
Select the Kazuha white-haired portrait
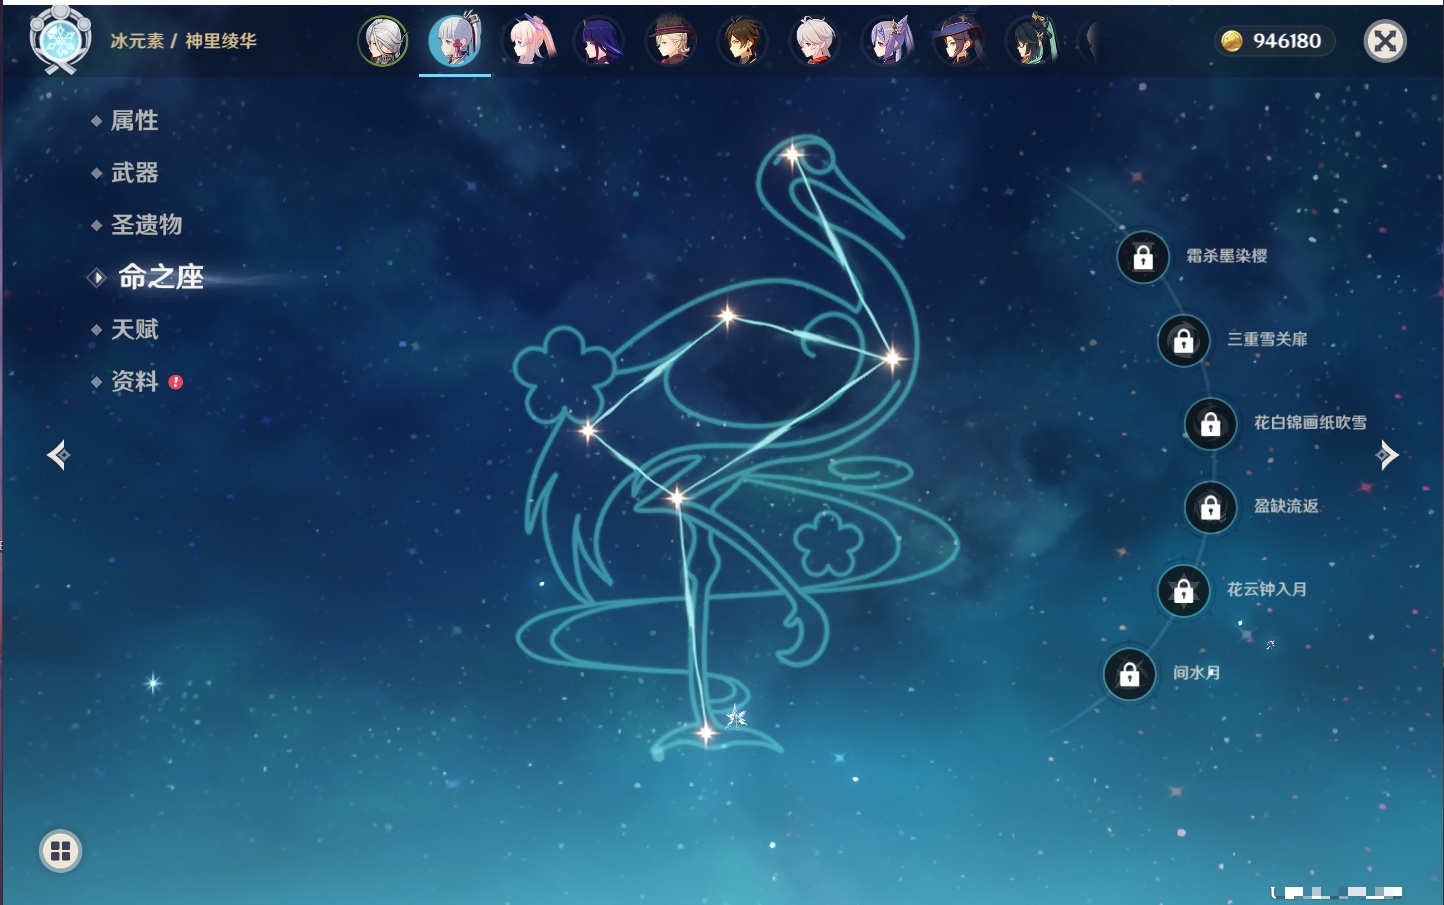tap(815, 41)
